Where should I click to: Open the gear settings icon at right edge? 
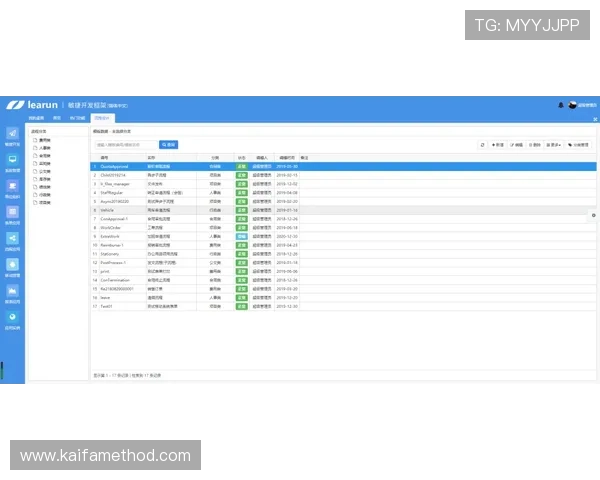click(x=593, y=215)
